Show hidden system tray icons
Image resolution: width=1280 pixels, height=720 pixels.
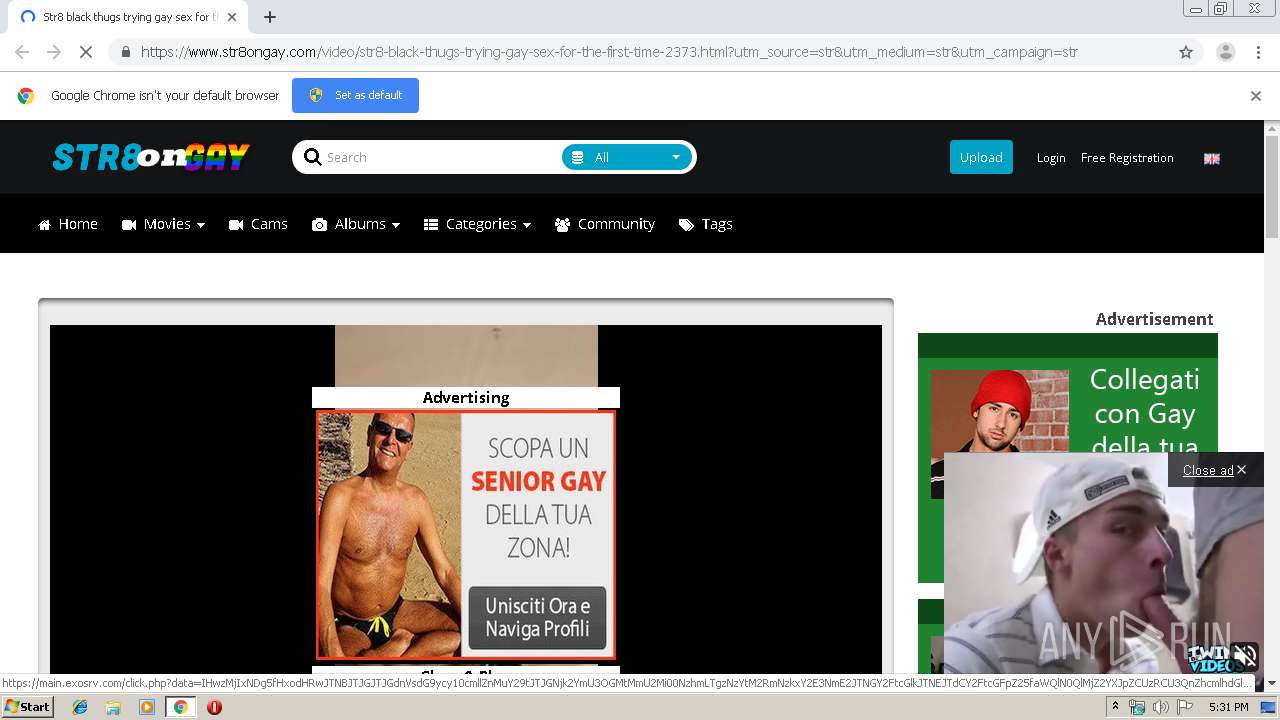click(x=1115, y=707)
